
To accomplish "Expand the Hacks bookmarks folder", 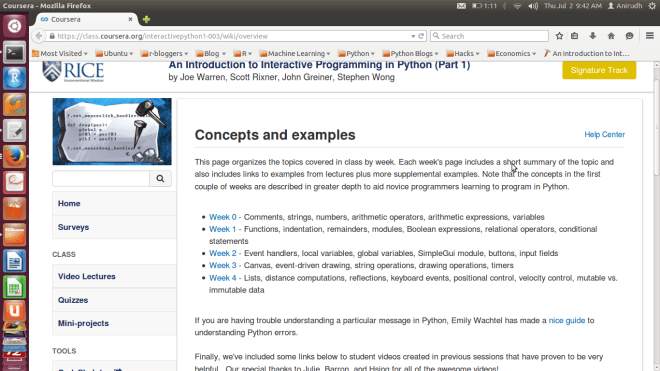I will click(x=463, y=53).
